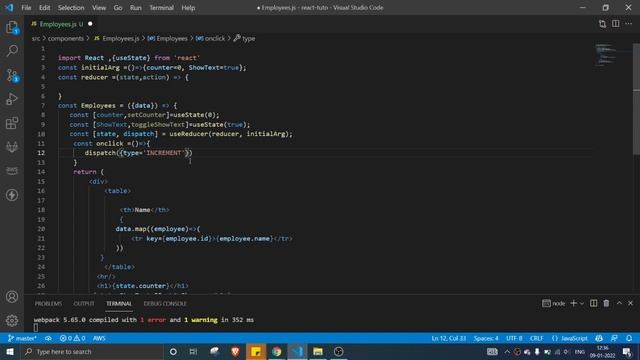This screenshot has height=360, width=640.
Task: Open Chrome from the taskbar
Action: click(x=276, y=351)
